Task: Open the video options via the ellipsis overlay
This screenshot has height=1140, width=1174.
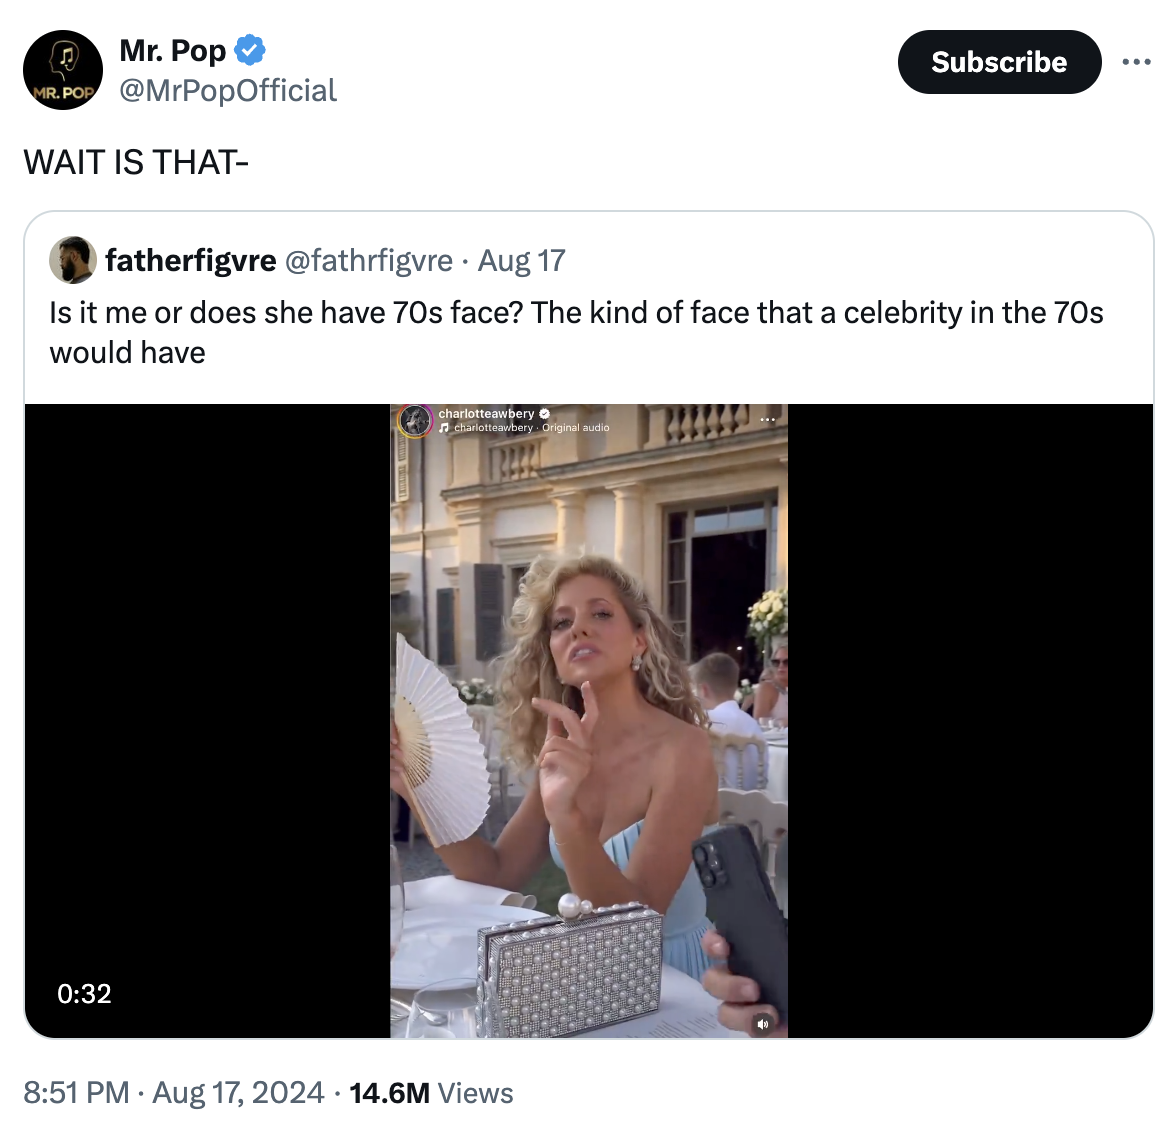Action: [769, 419]
